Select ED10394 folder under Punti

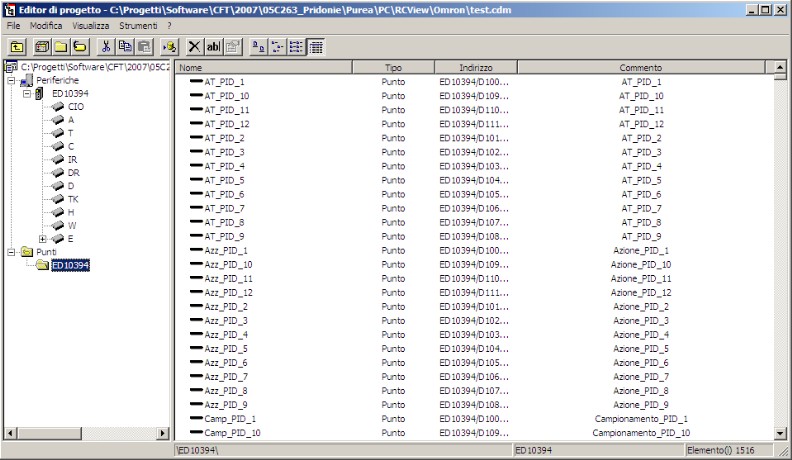click(x=71, y=265)
